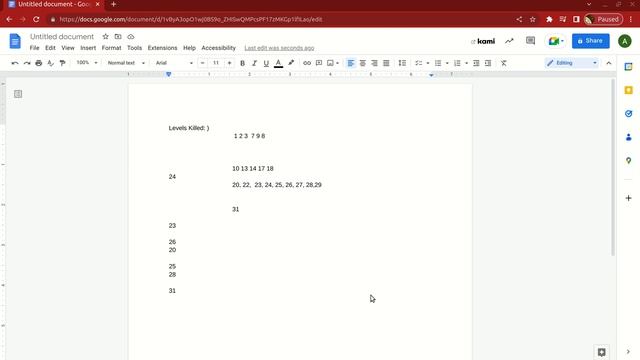Image resolution: width=640 pixels, height=360 pixels.
Task: Justify the text
Action: click(x=386, y=63)
